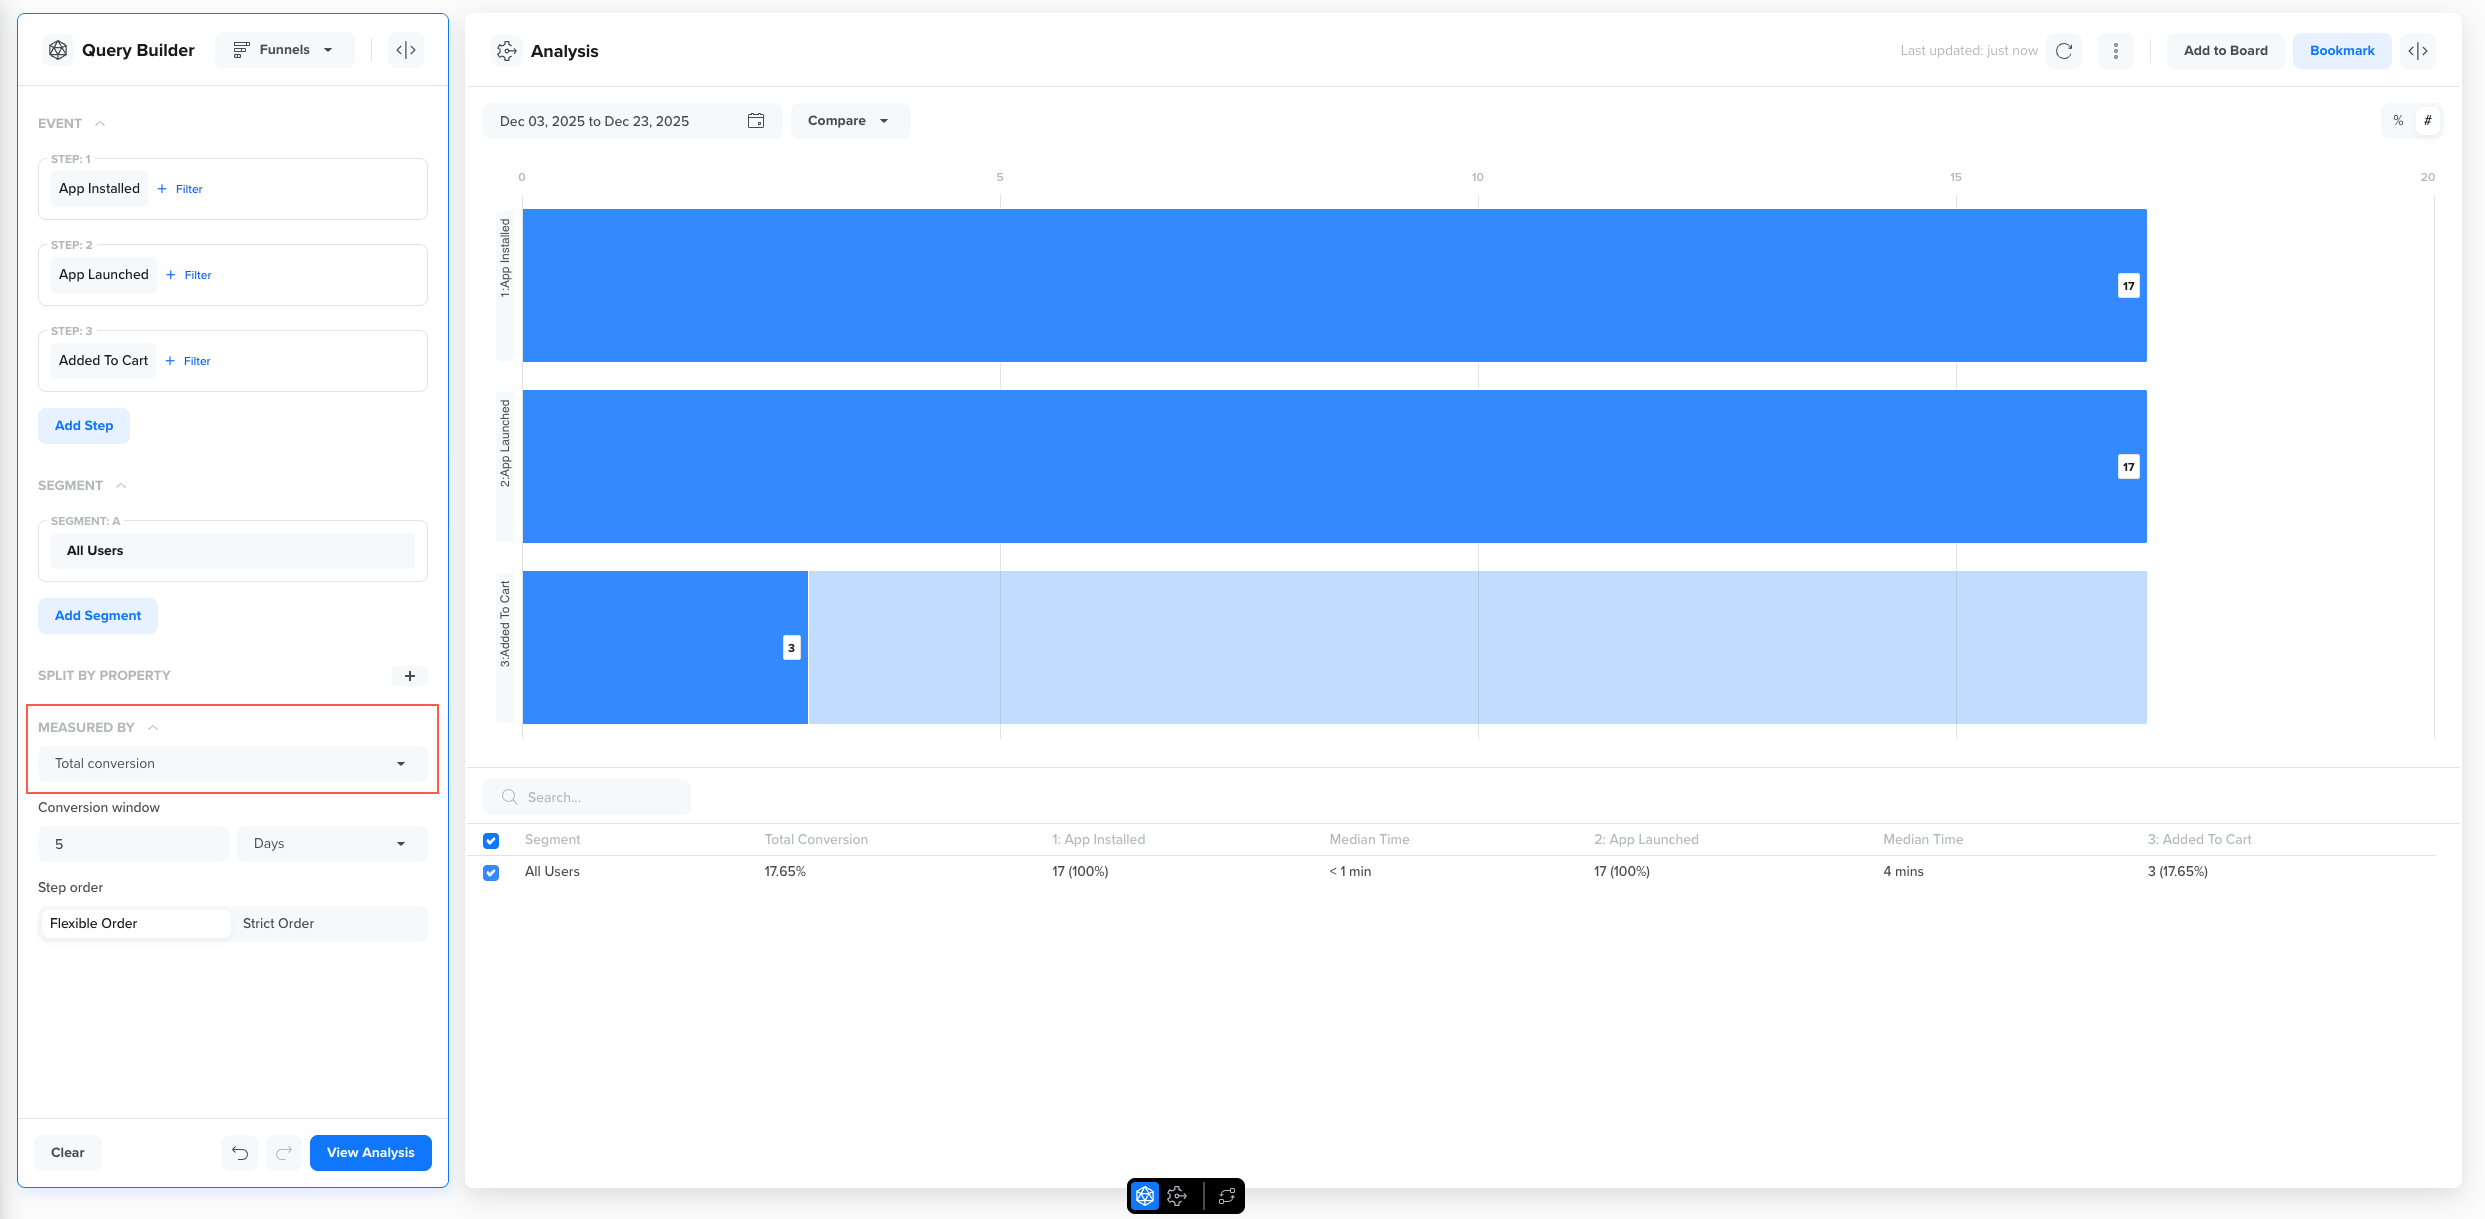Click the undo arrow icon
The image size is (2485, 1219).
tap(240, 1152)
